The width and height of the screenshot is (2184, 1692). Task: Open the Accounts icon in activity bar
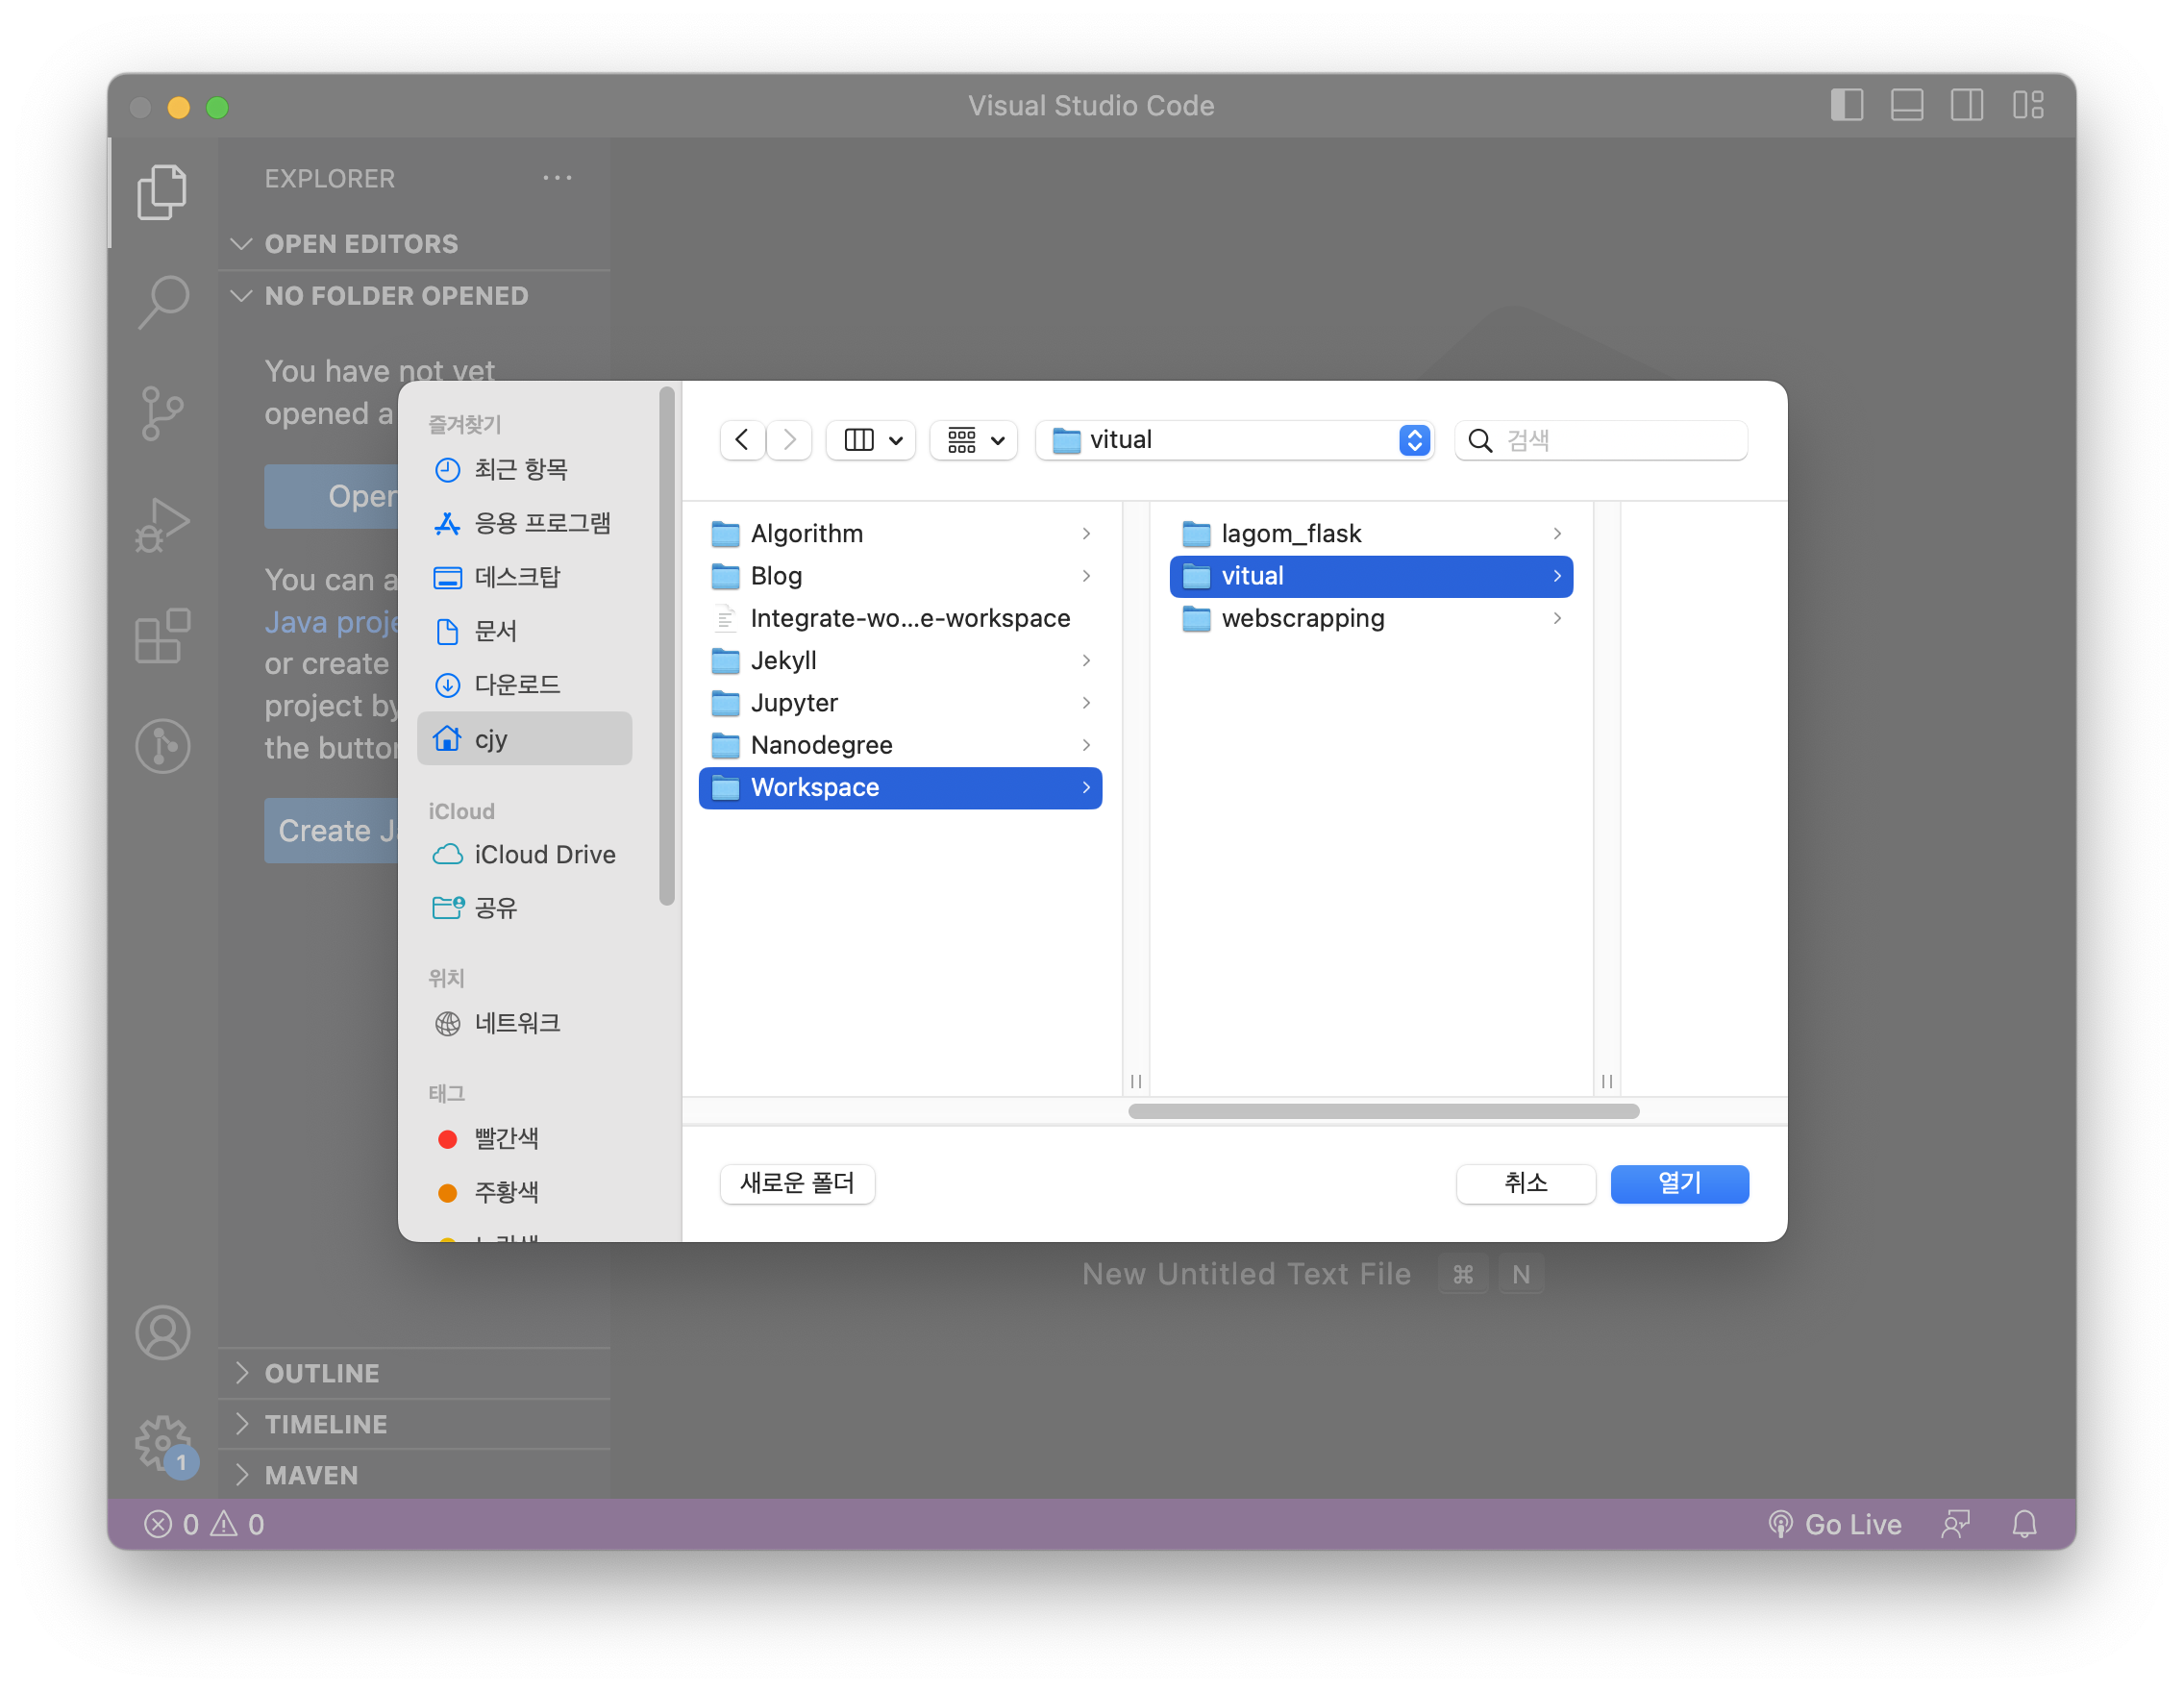pos(162,1332)
